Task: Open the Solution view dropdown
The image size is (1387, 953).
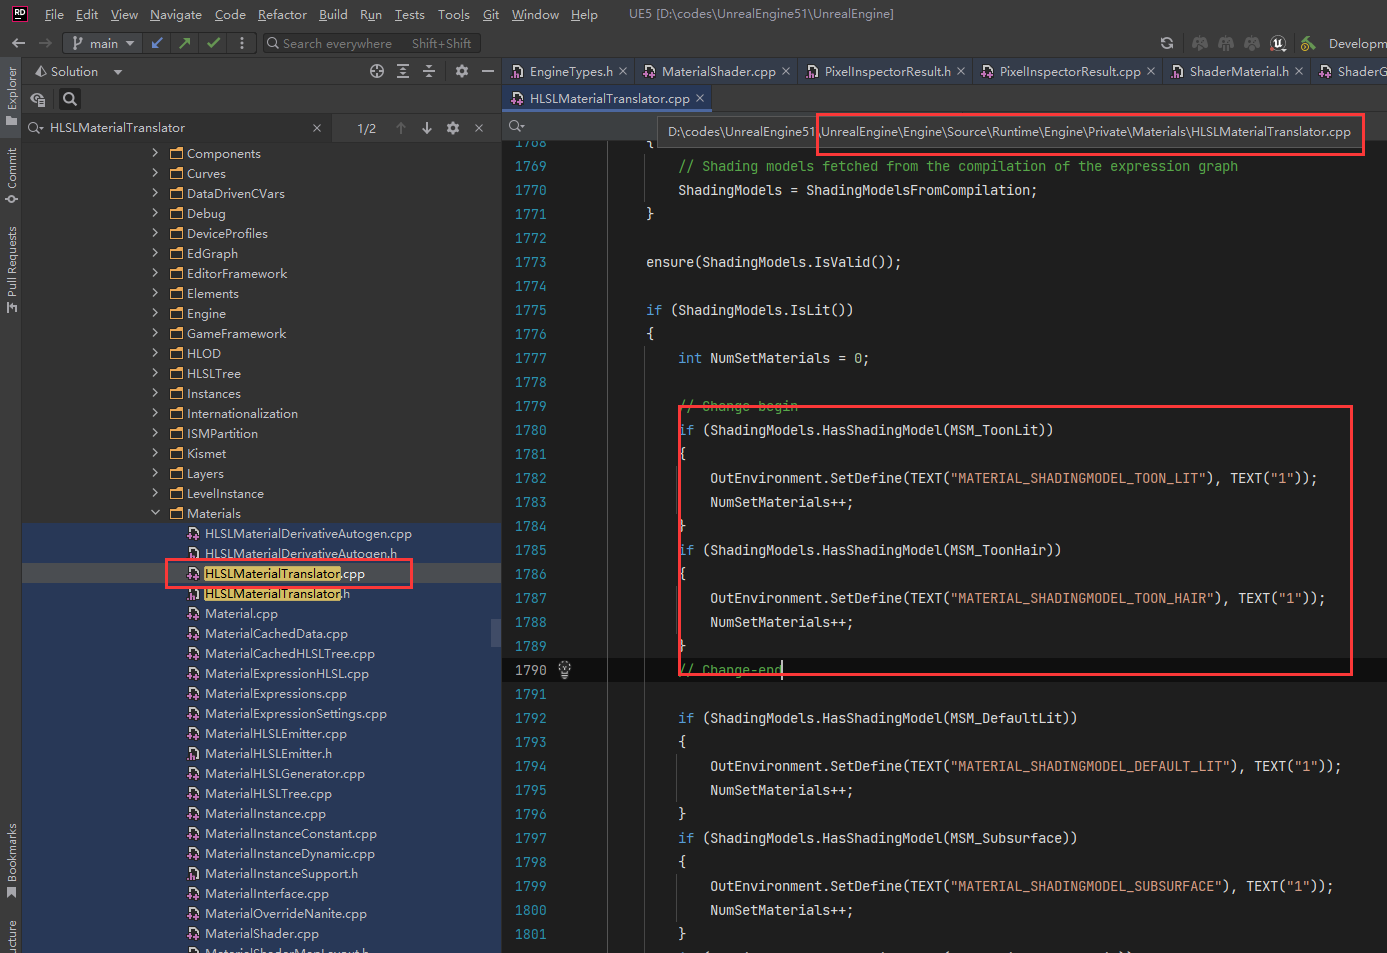Action: point(117,71)
